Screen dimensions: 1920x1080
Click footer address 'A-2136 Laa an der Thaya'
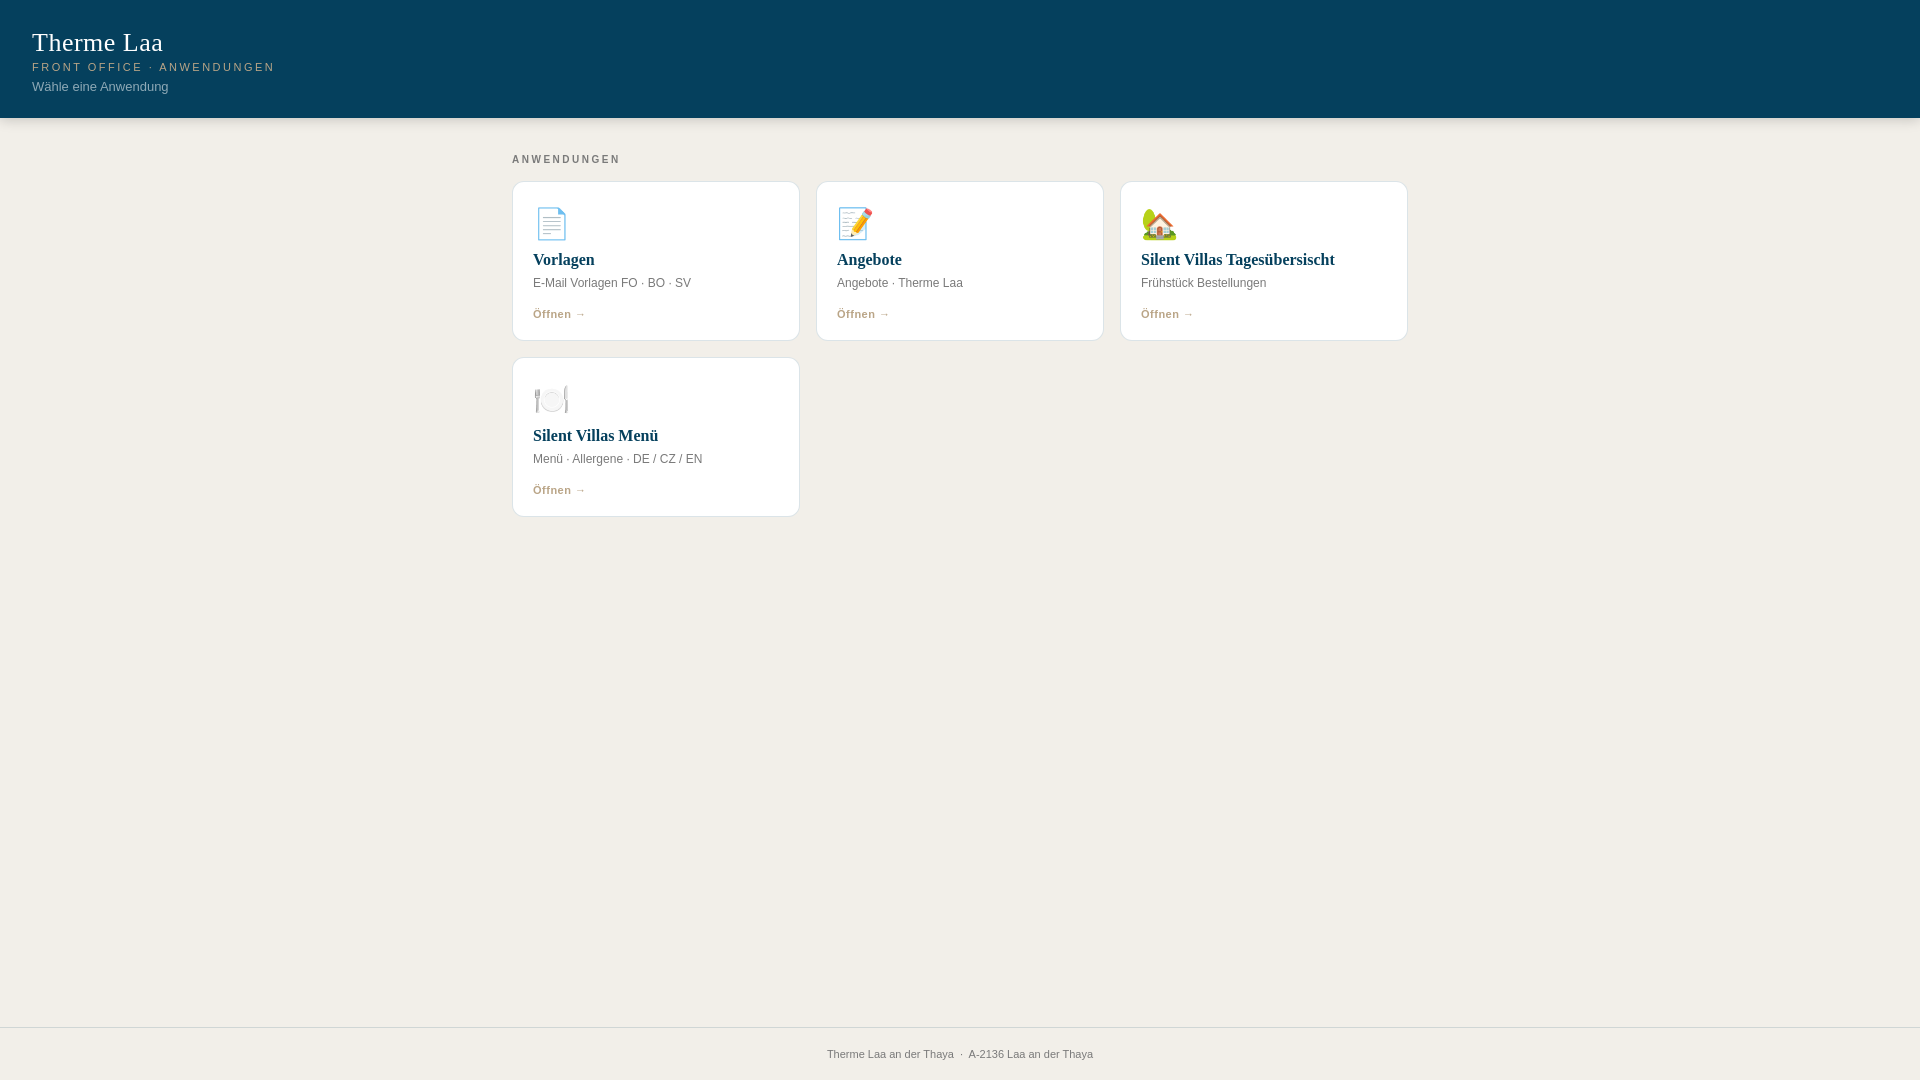pyautogui.click(x=1030, y=1054)
